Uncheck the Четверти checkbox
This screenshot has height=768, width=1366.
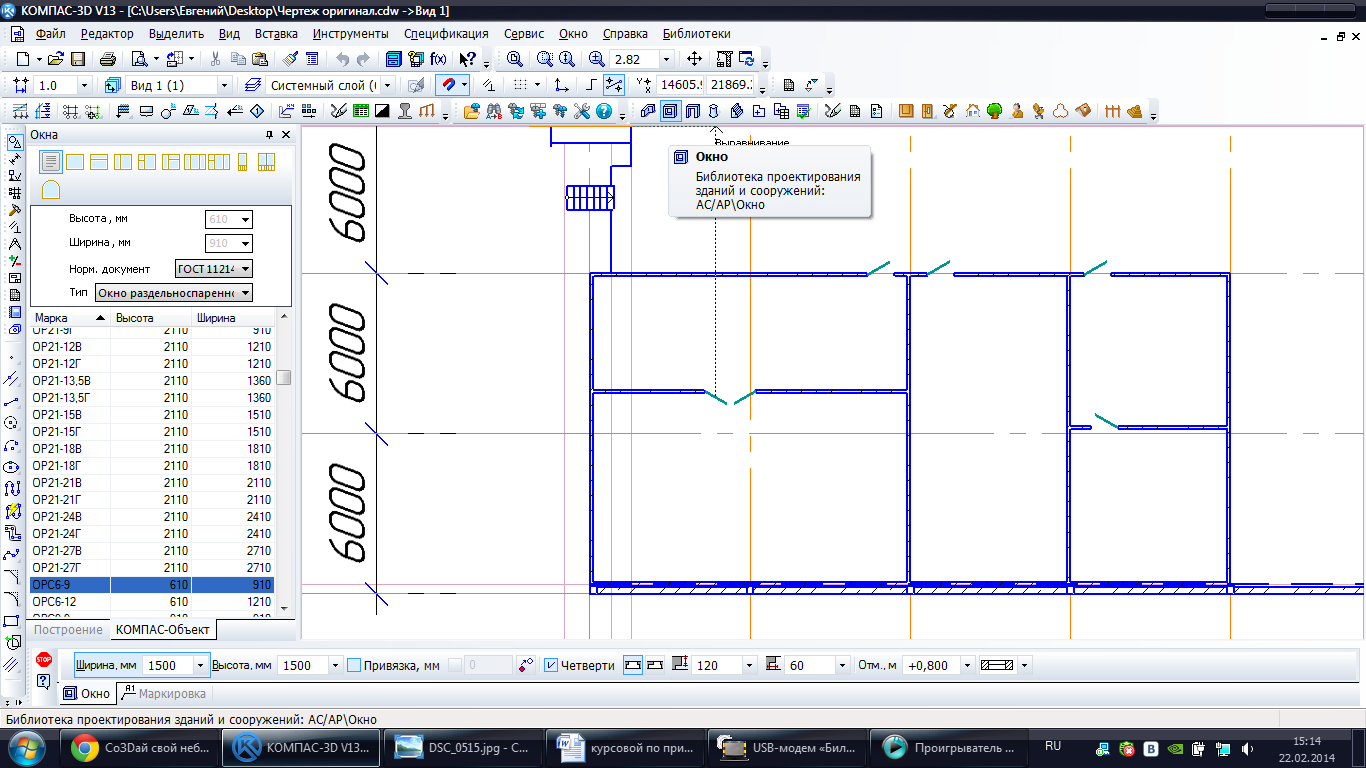pyautogui.click(x=551, y=665)
